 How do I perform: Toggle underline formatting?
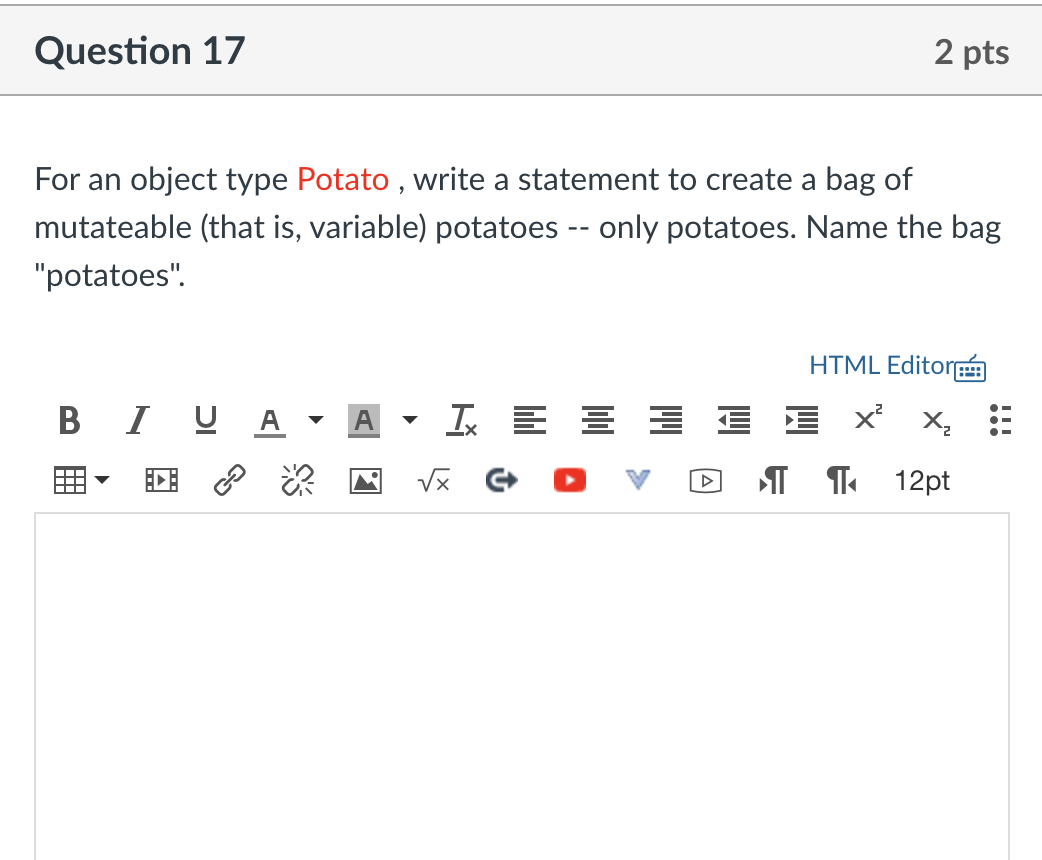pyautogui.click(x=205, y=420)
